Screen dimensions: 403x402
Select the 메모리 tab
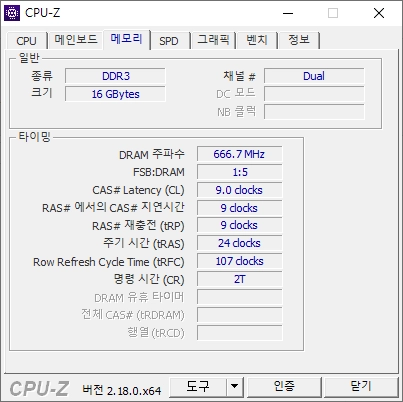pos(127,39)
